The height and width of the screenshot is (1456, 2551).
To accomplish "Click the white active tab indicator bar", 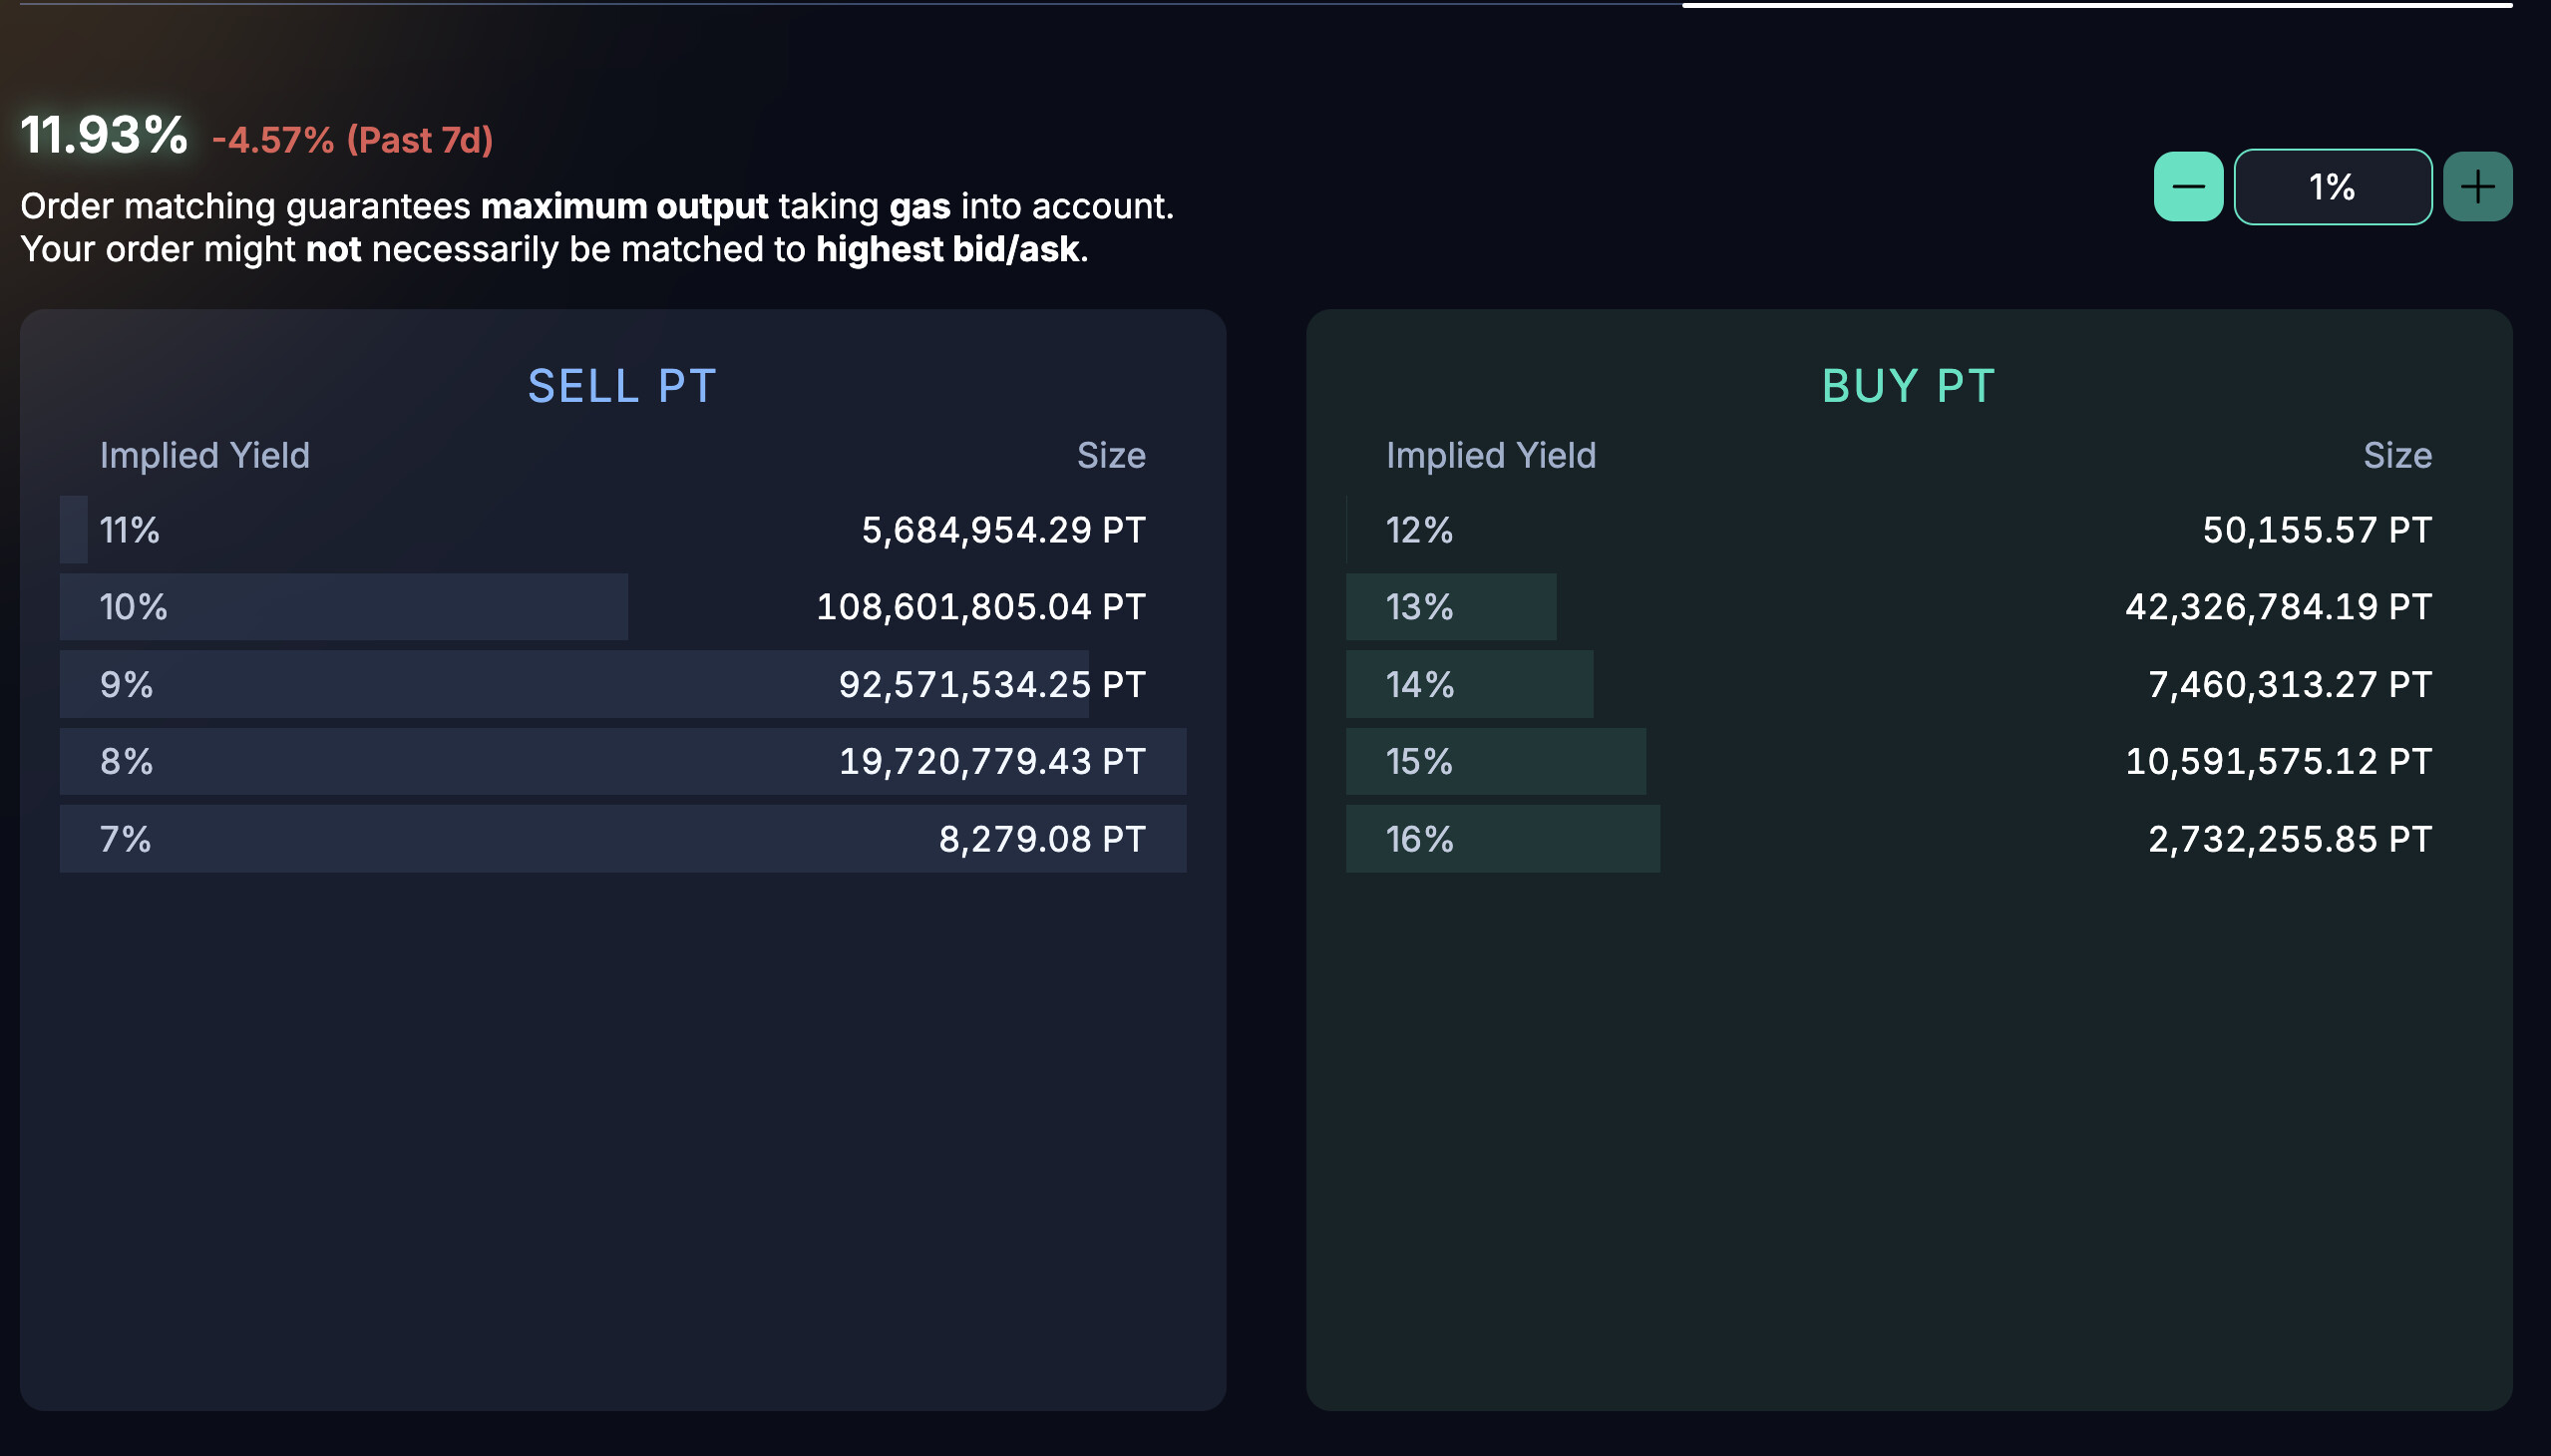I will (2097, 5).
